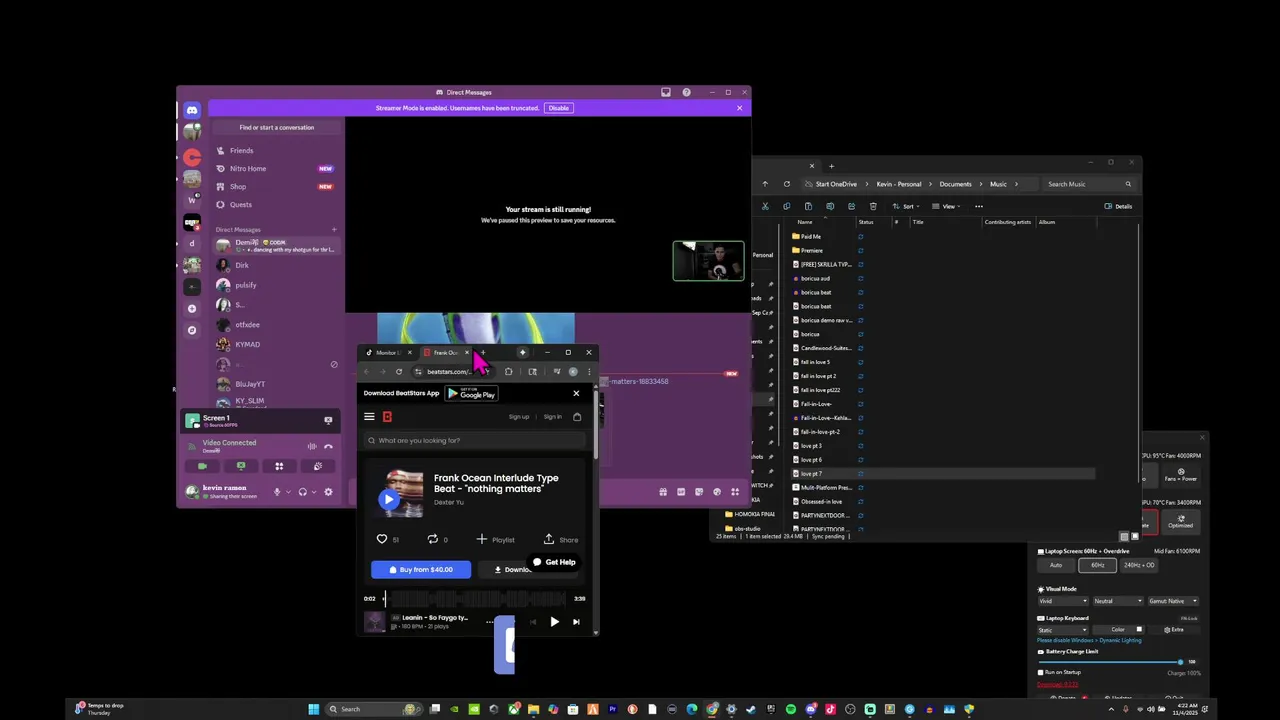Screen dimensions: 1280x720
Task: Like the beat with heart icon
Action: click(381, 539)
